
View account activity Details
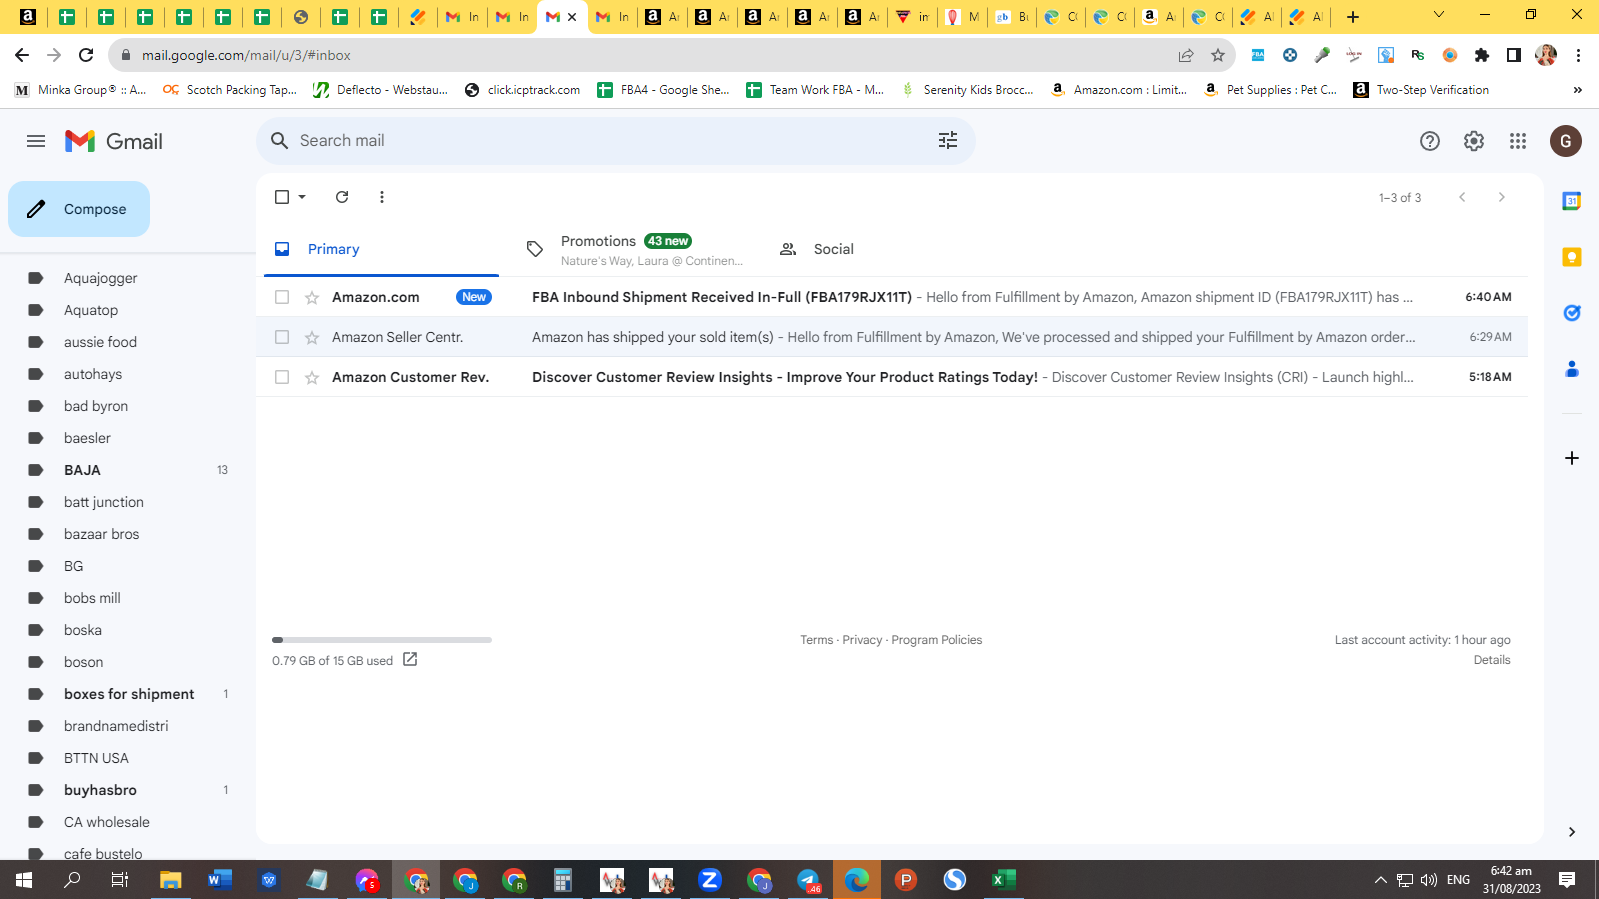(x=1492, y=660)
